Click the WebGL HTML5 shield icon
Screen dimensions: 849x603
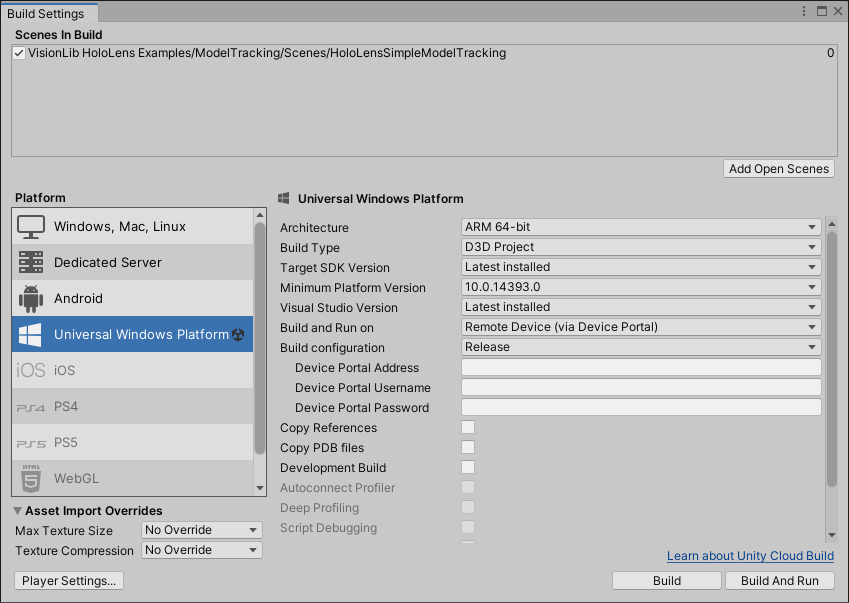coord(31,479)
